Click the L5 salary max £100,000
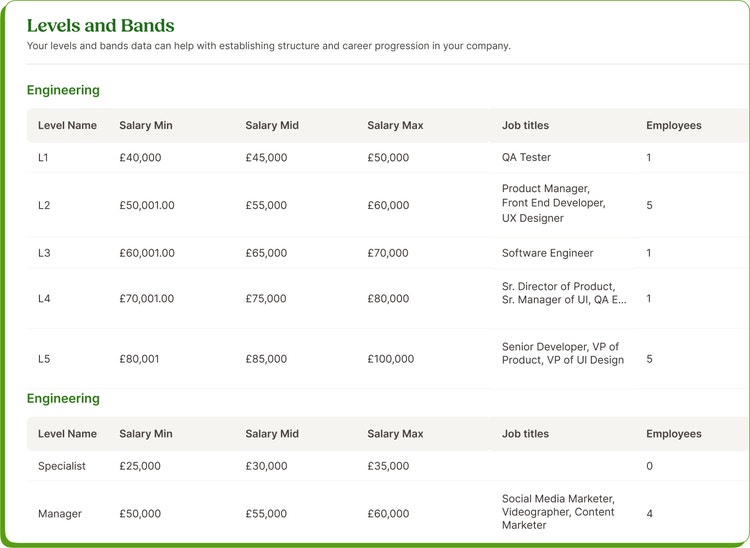Image resolution: width=750 pixels, height=548 pixels. click(x=390, y=359)
